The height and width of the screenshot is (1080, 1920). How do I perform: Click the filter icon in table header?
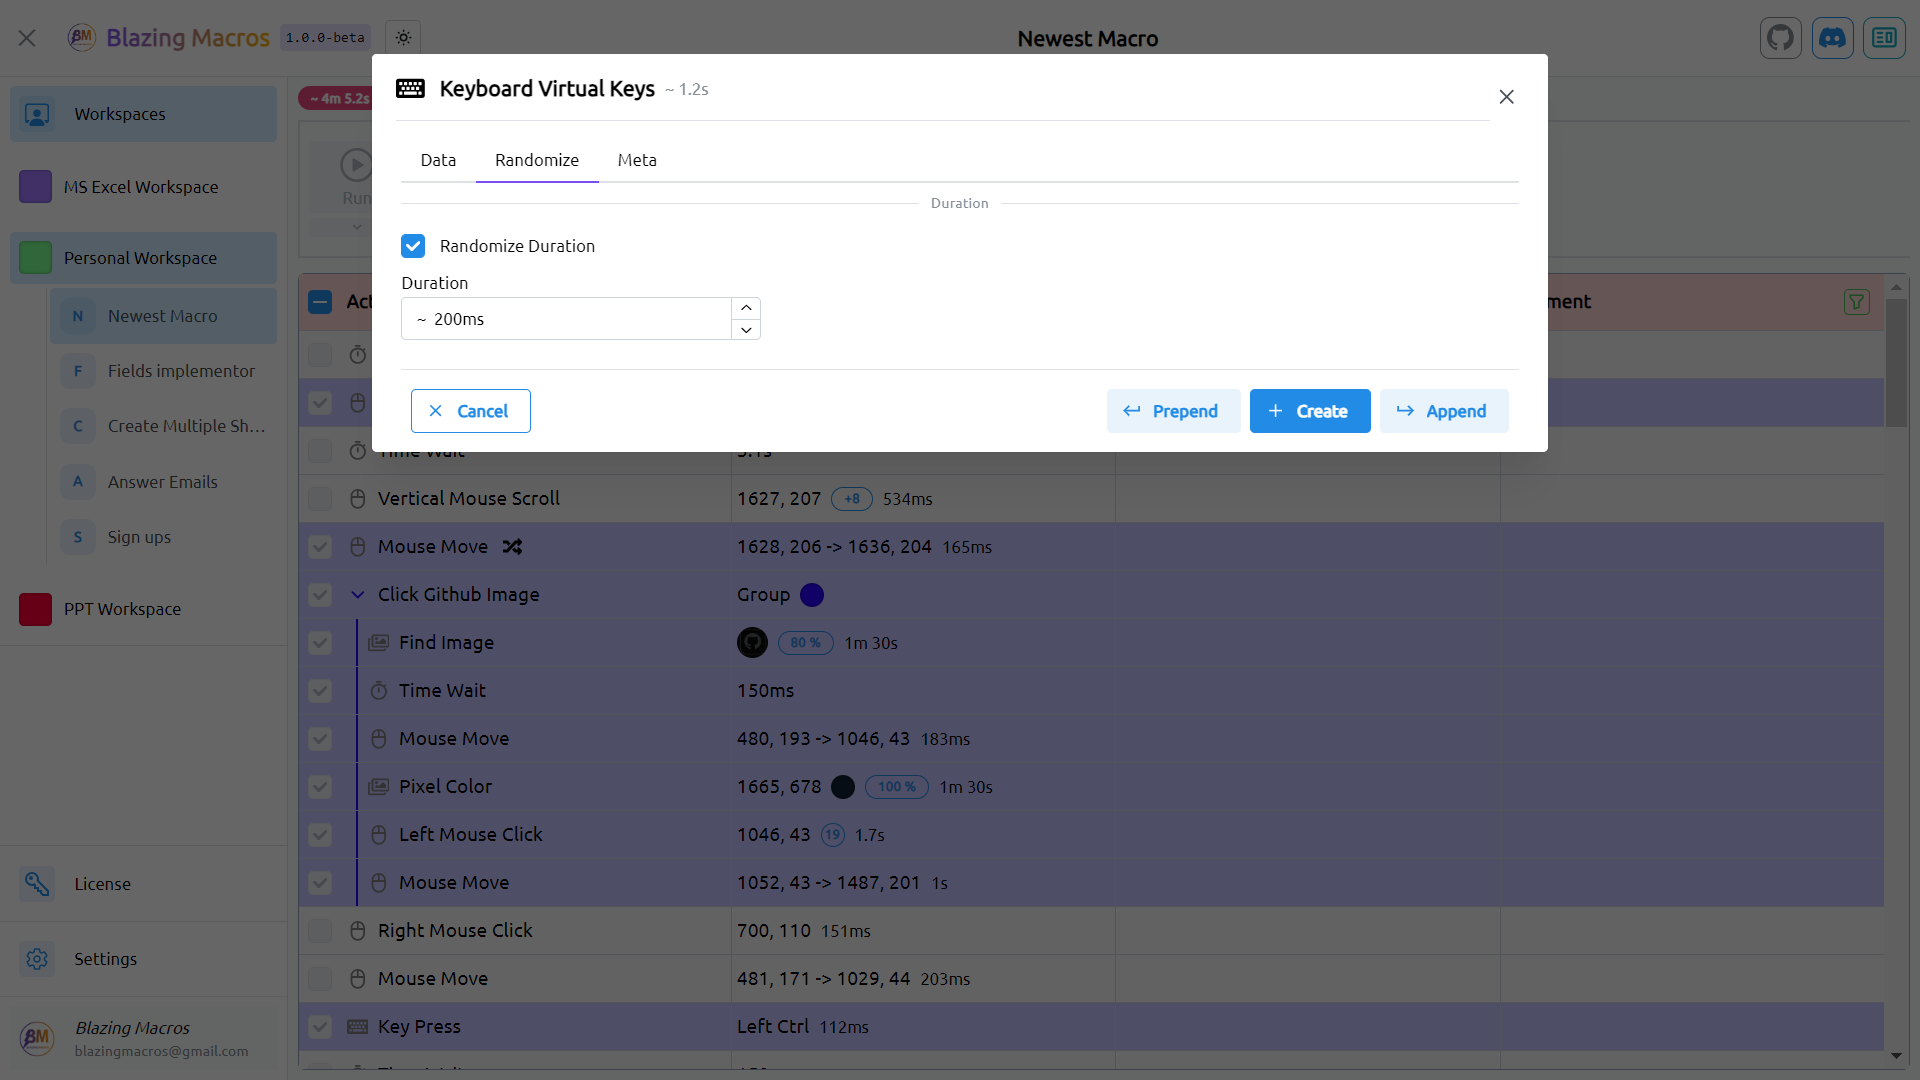pyautogui.click(x=1857, y=302)
